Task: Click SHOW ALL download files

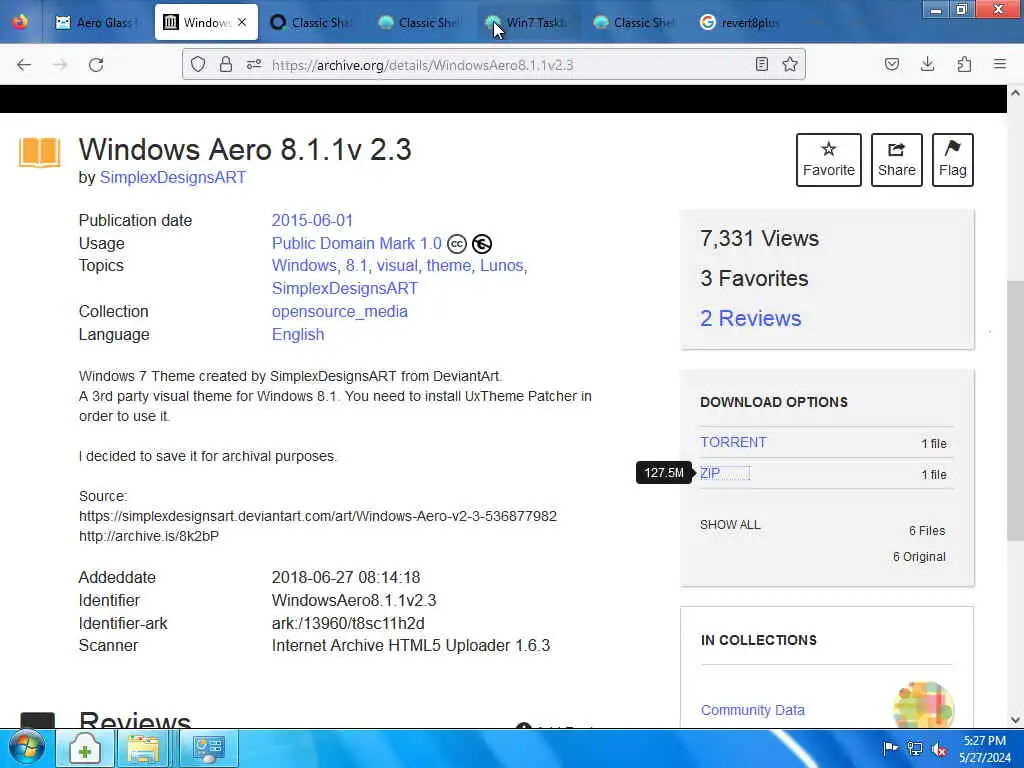Action: tap(730, 525)
